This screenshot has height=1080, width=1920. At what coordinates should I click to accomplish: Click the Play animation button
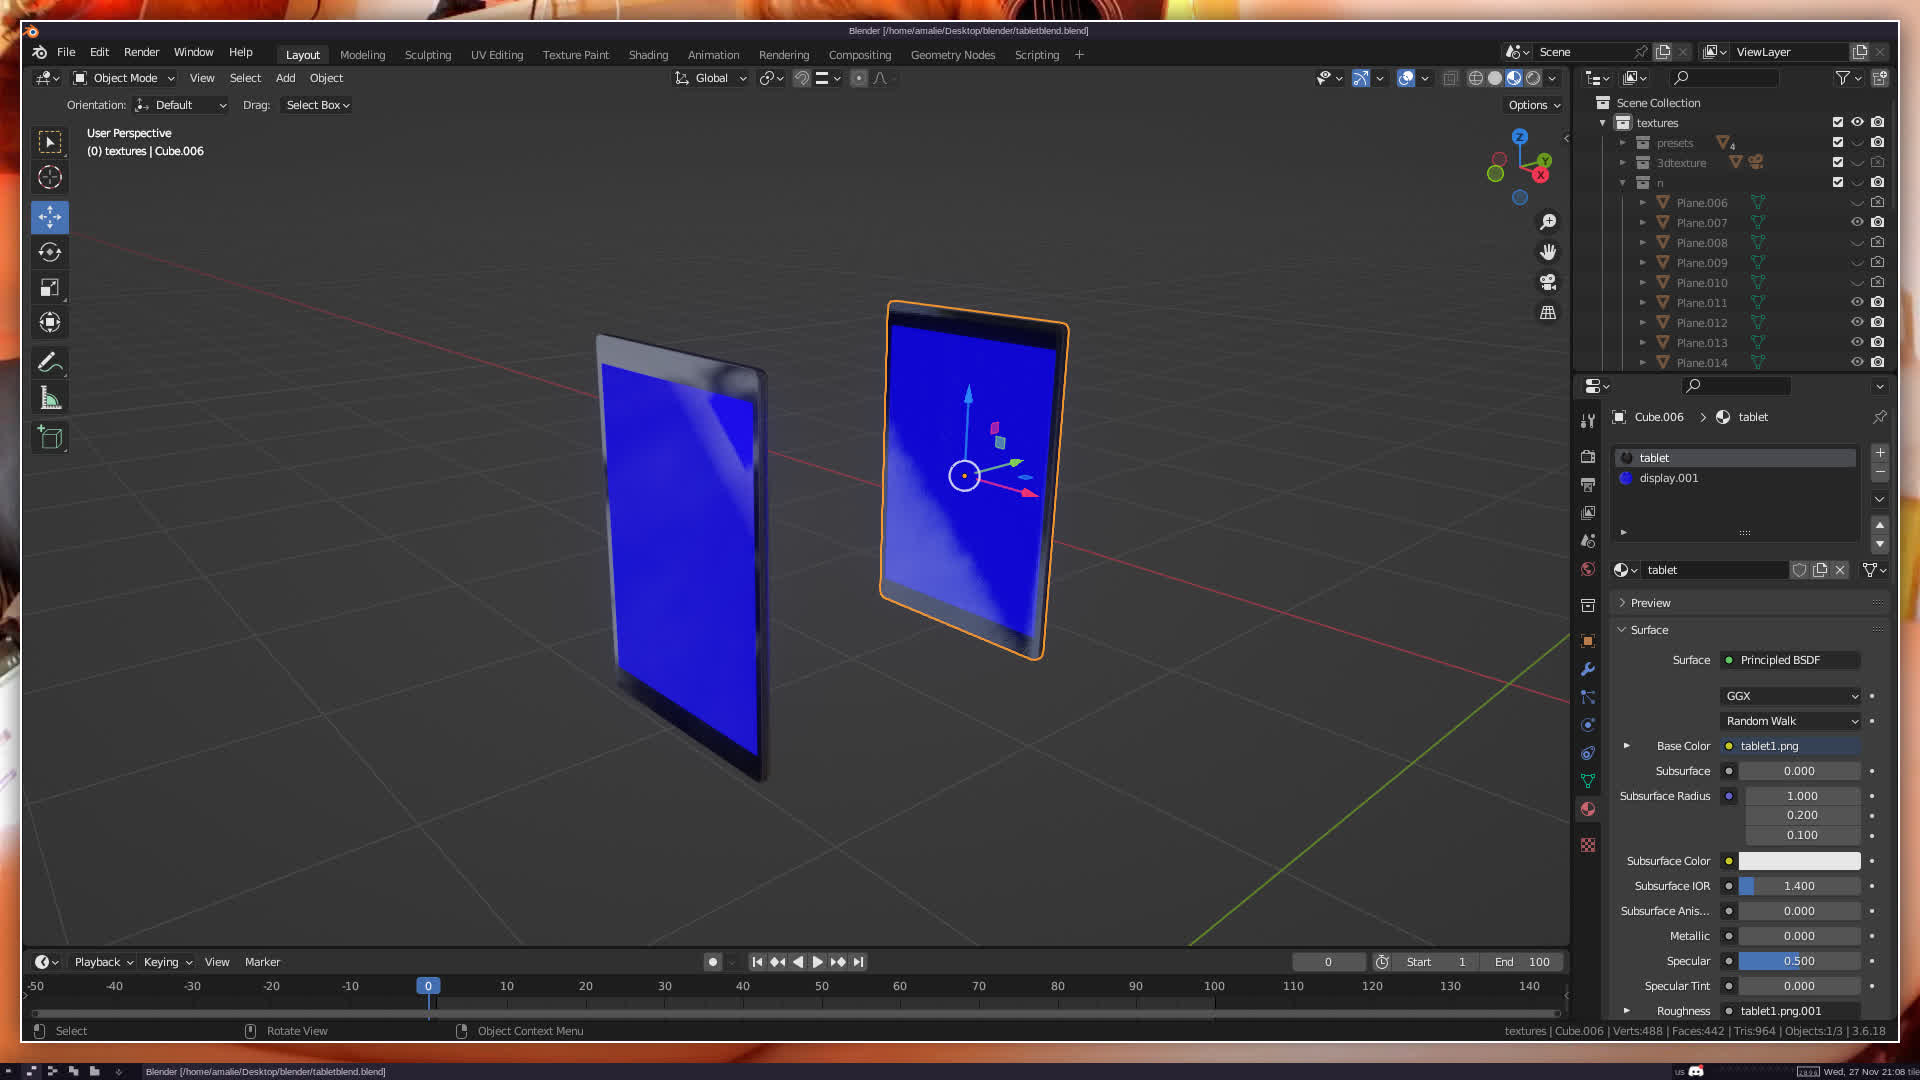(818, 962)
